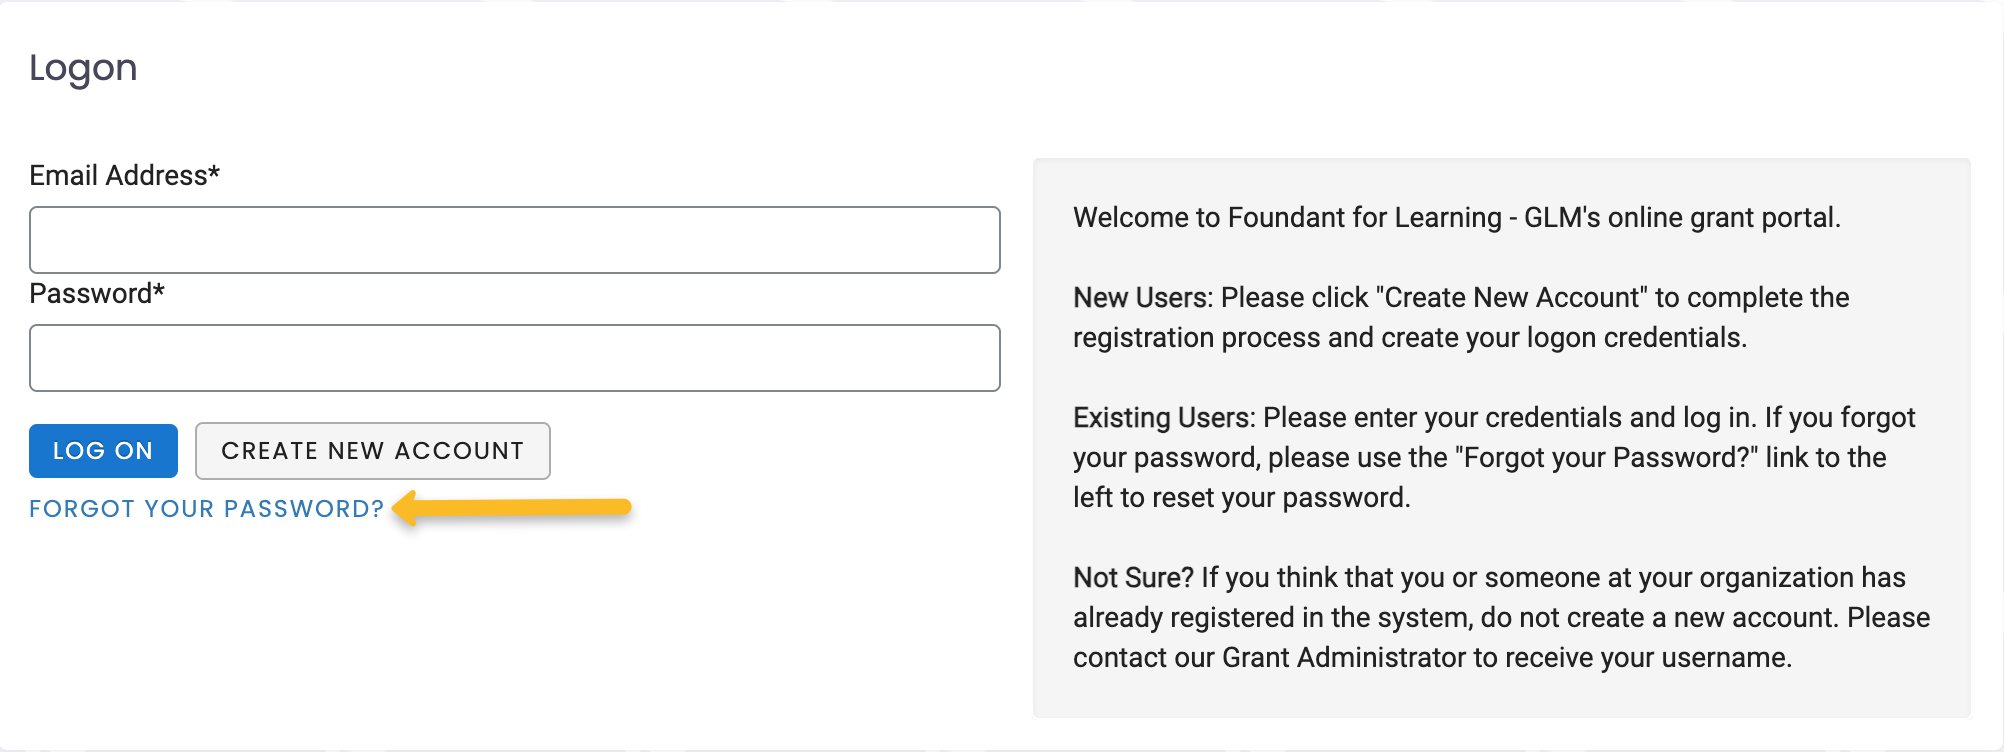Select the Logon page heading

84,67
